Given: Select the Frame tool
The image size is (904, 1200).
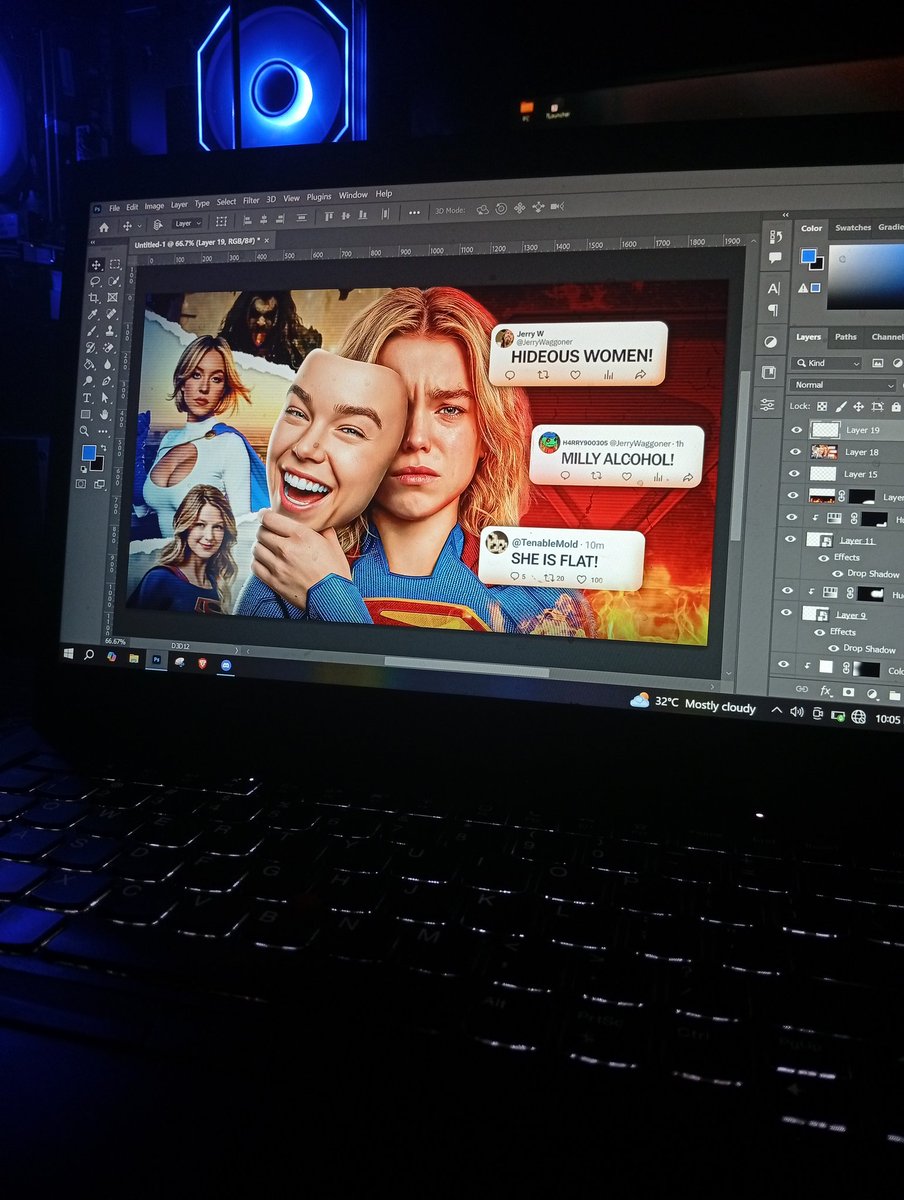Looking at the screenshot, I should pyautogui.click(x=112, y=297).
